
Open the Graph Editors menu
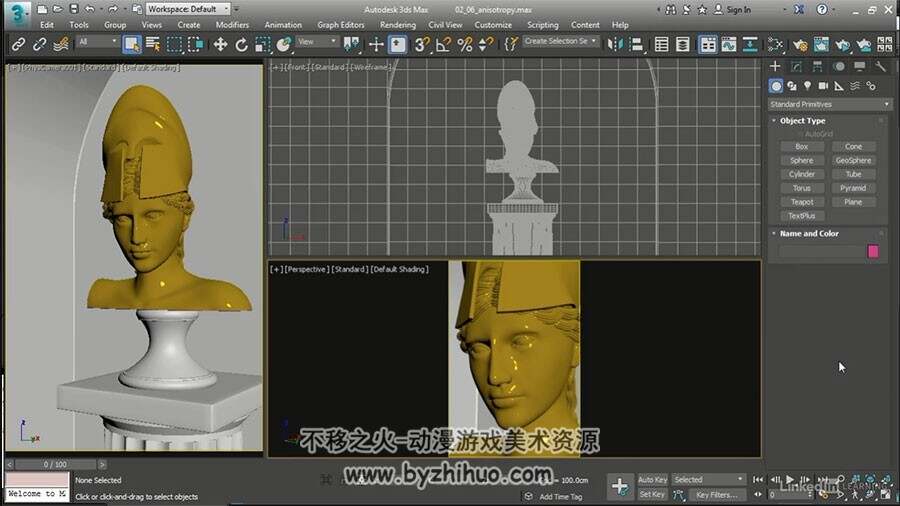click(341, 25)
